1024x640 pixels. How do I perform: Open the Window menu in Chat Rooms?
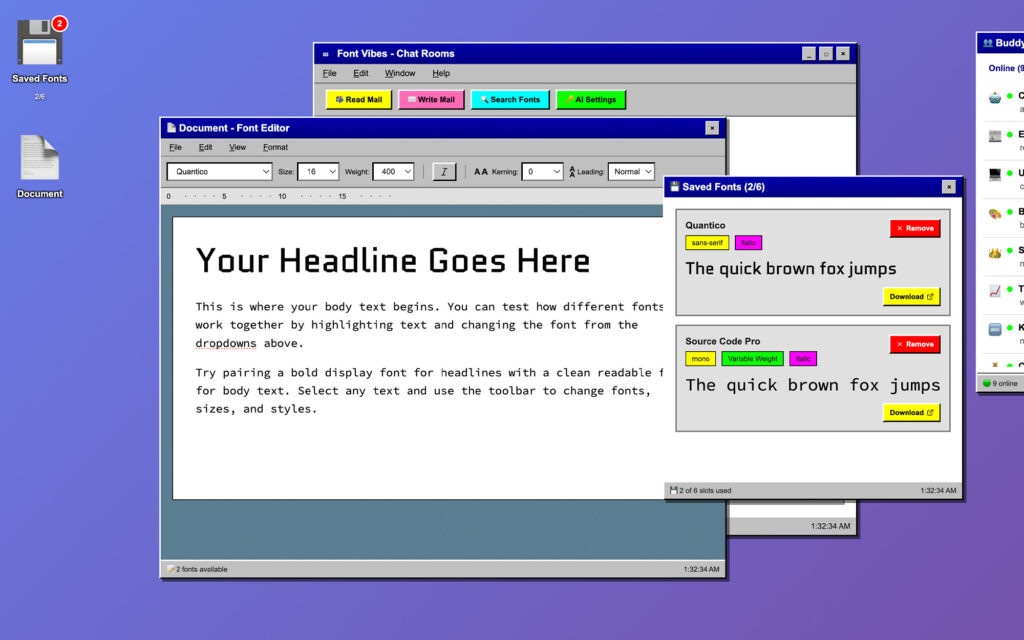(400, 73)
